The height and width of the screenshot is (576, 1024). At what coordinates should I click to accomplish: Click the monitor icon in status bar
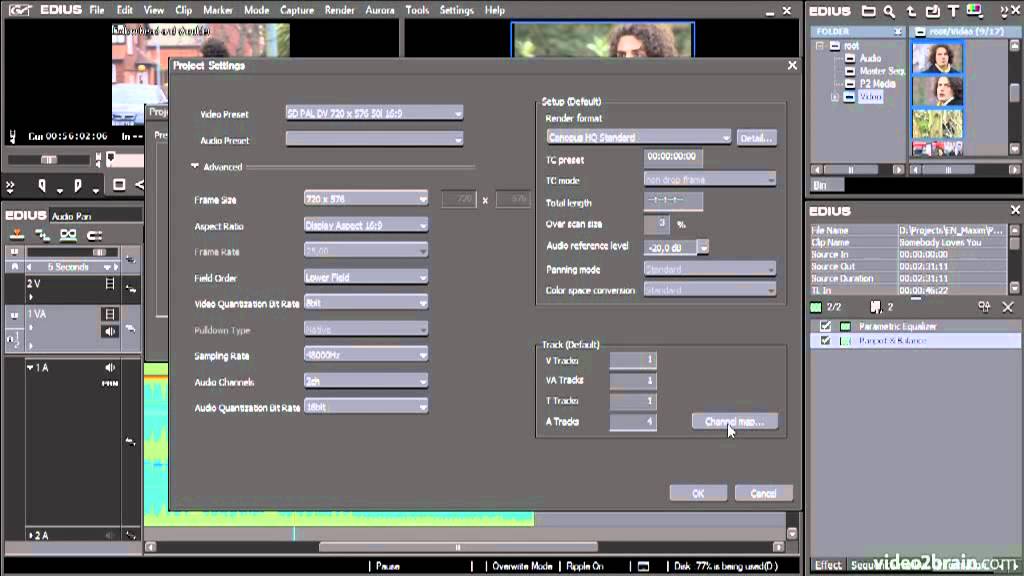[643, 566]
